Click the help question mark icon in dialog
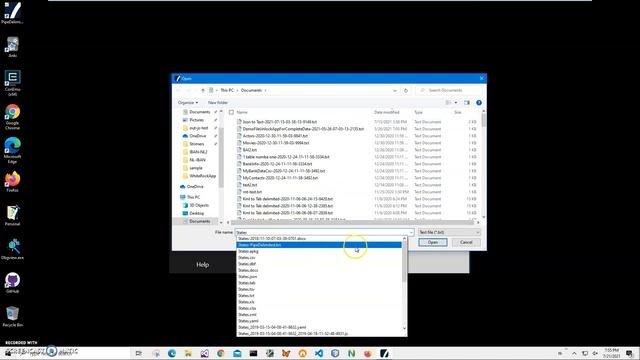Viewport: 640px width, 360px height. (479, 102)
